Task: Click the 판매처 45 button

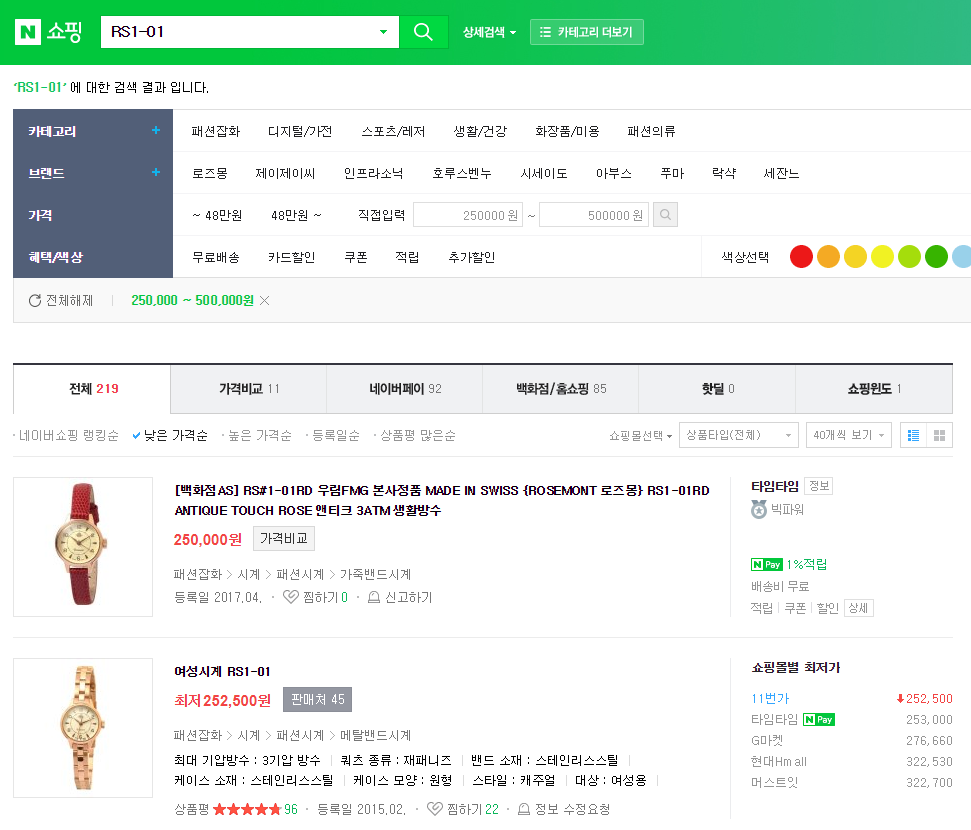Action: click(318, 699)
